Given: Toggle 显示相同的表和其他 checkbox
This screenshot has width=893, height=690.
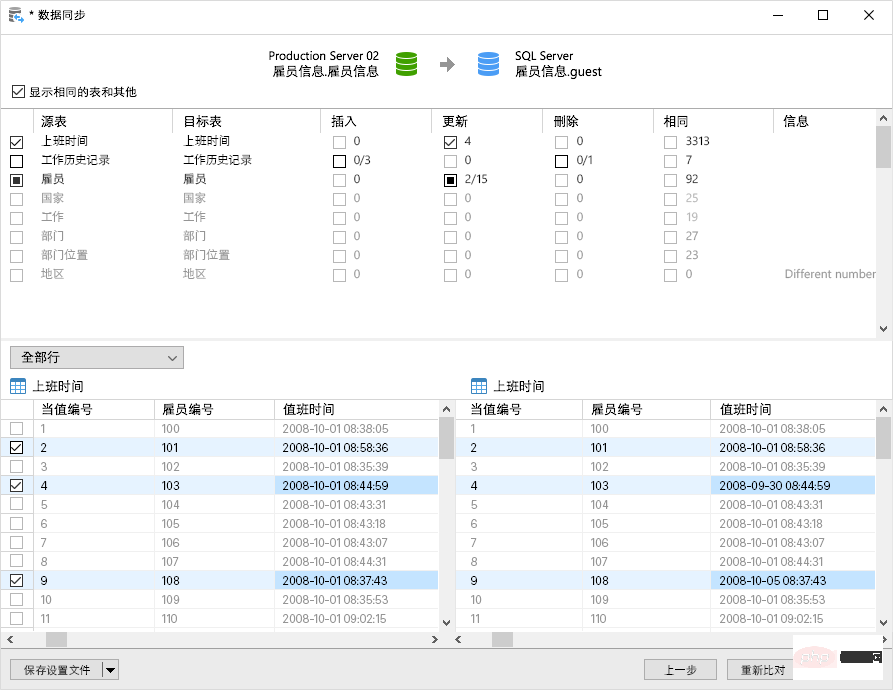Looking at the screenshot, I should pos(18,92).
